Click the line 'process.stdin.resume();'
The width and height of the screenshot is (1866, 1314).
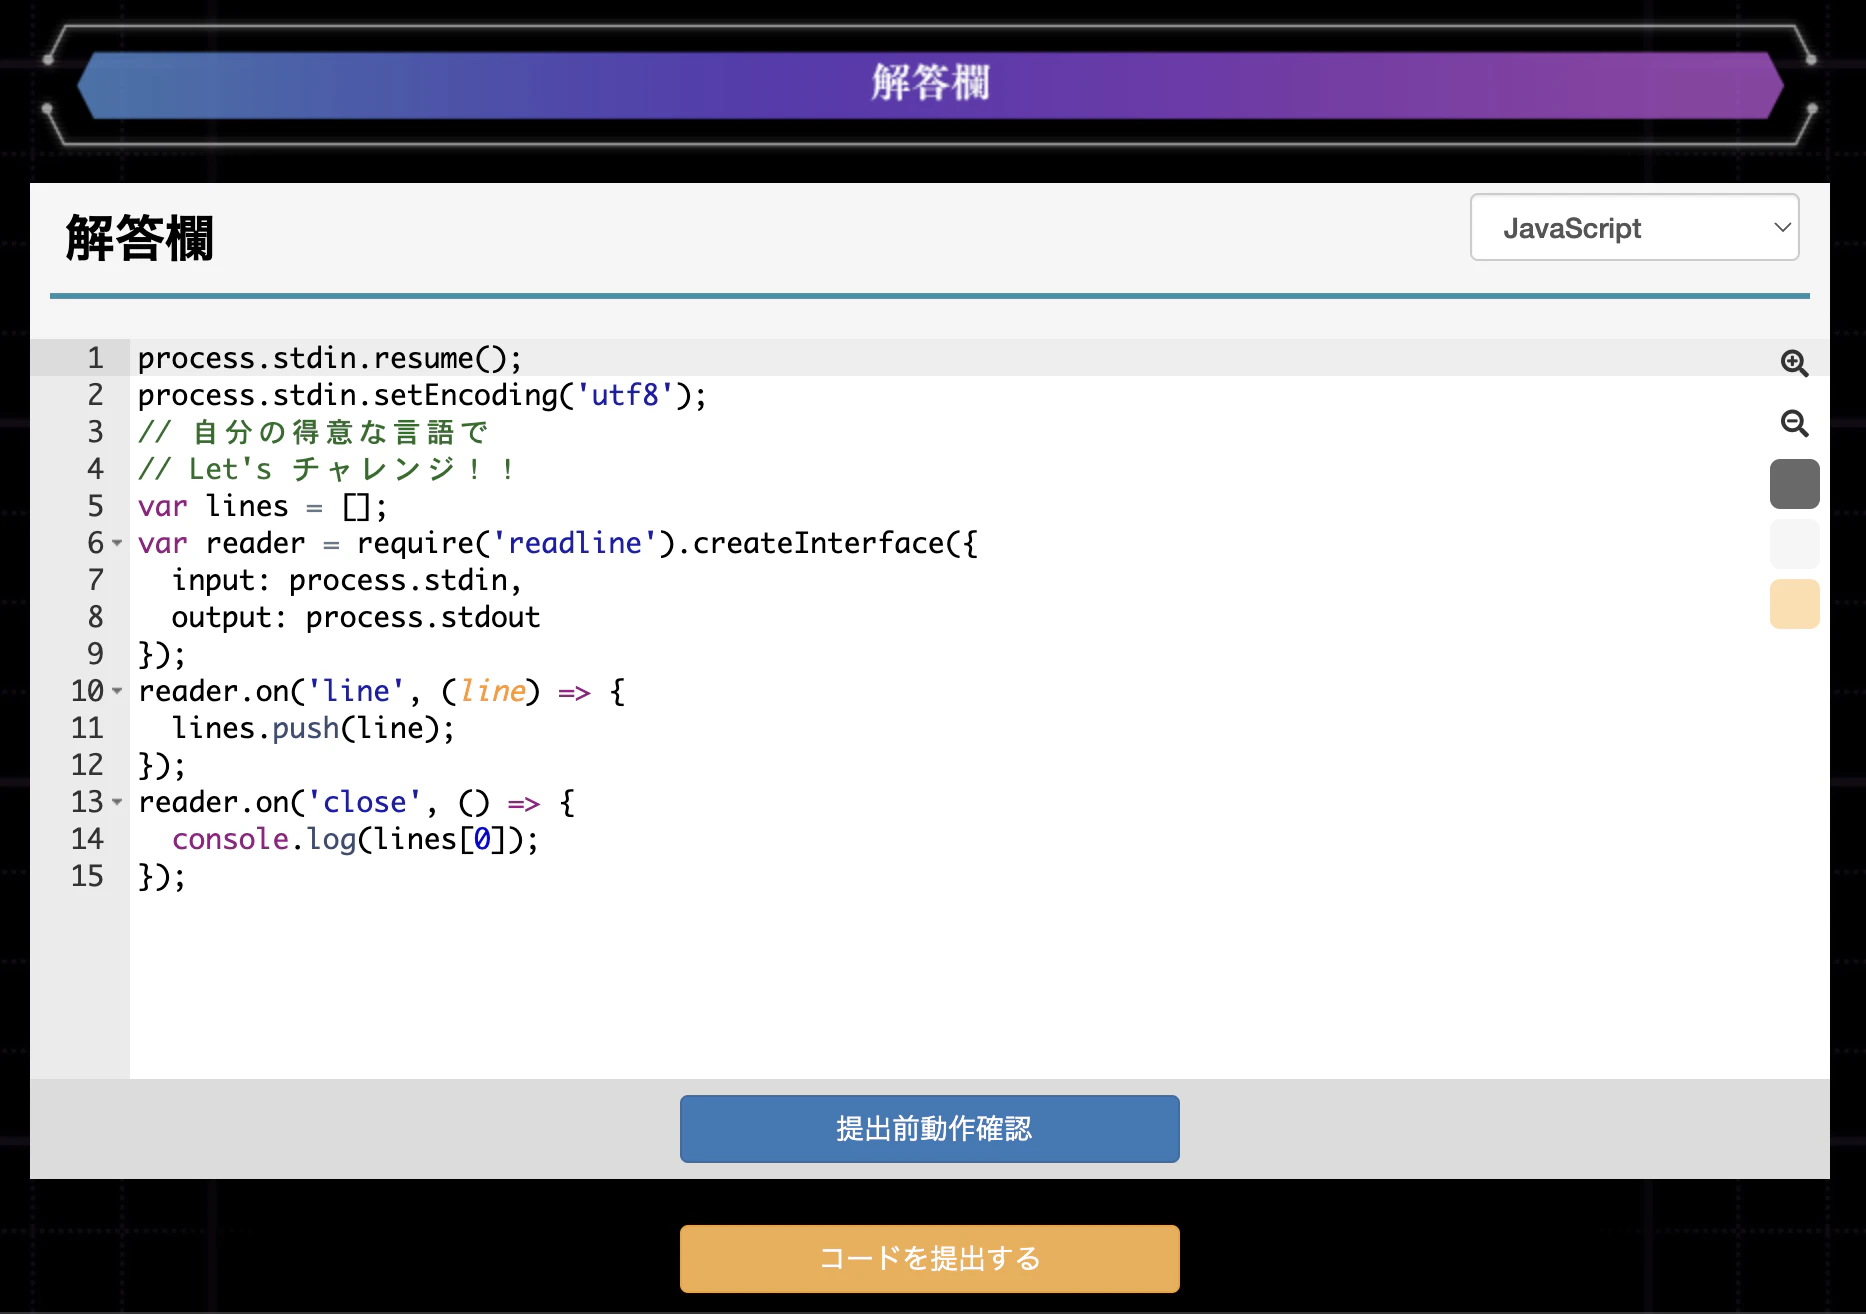pyautogui.click(x=330, y=358)
